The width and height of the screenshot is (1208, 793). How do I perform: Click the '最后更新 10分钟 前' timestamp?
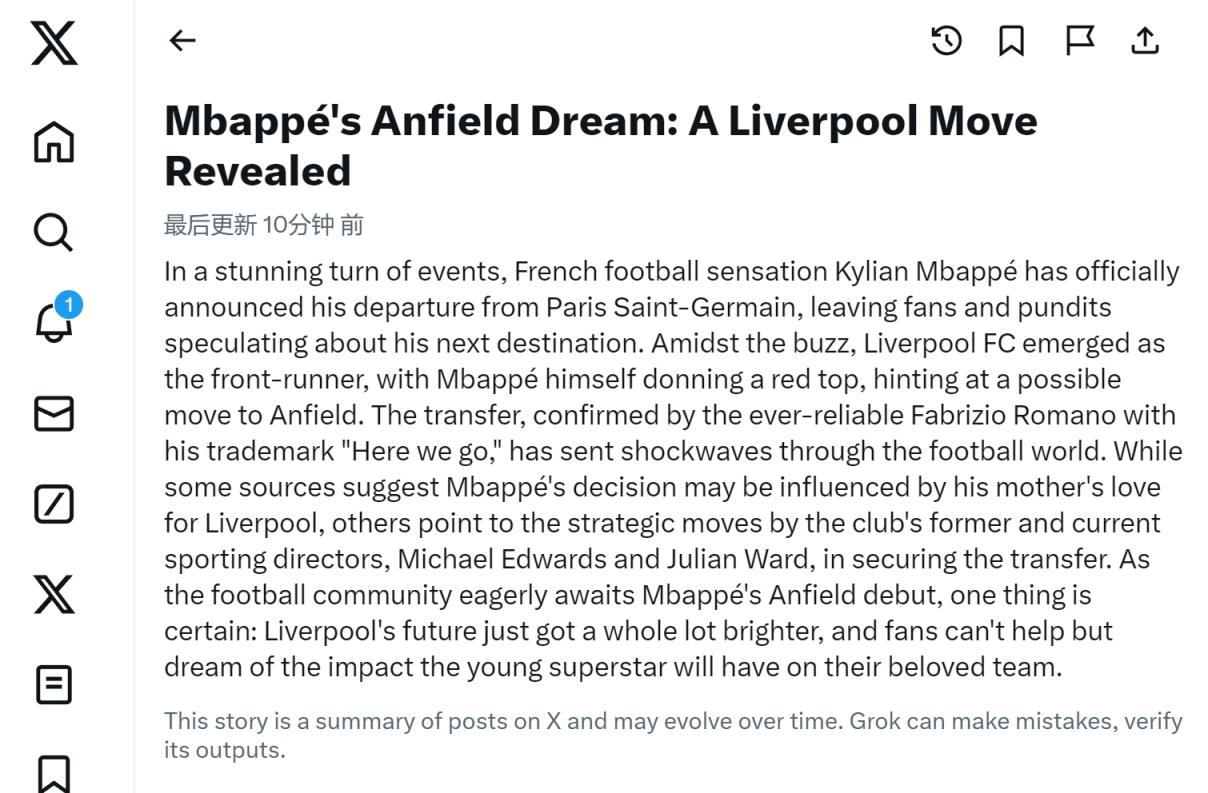pyautogui.click(x=264, y=225)
